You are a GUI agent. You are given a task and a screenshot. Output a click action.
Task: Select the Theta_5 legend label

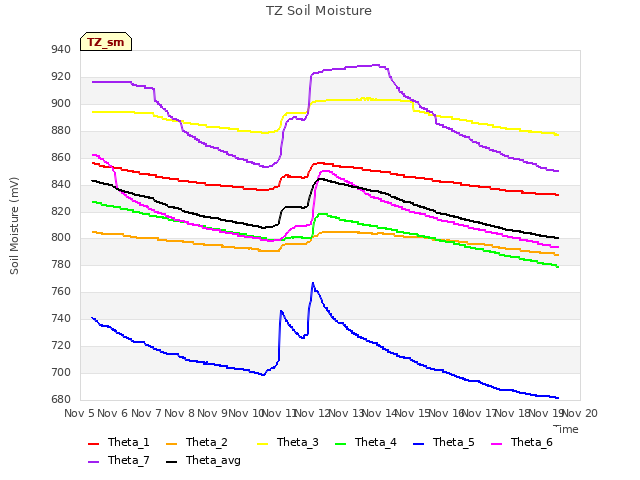click(x=453, y=442)
